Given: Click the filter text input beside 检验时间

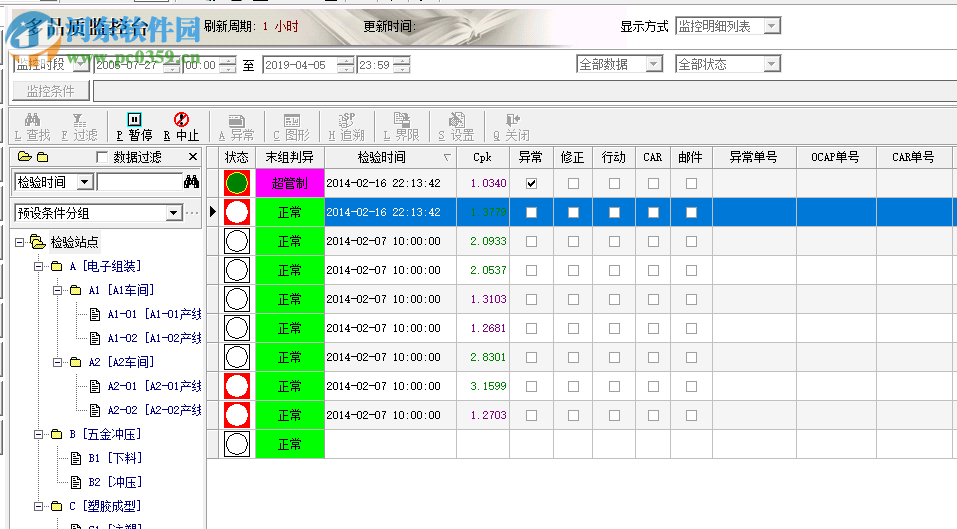Looking at the screenshot, I should pos(139,182).
